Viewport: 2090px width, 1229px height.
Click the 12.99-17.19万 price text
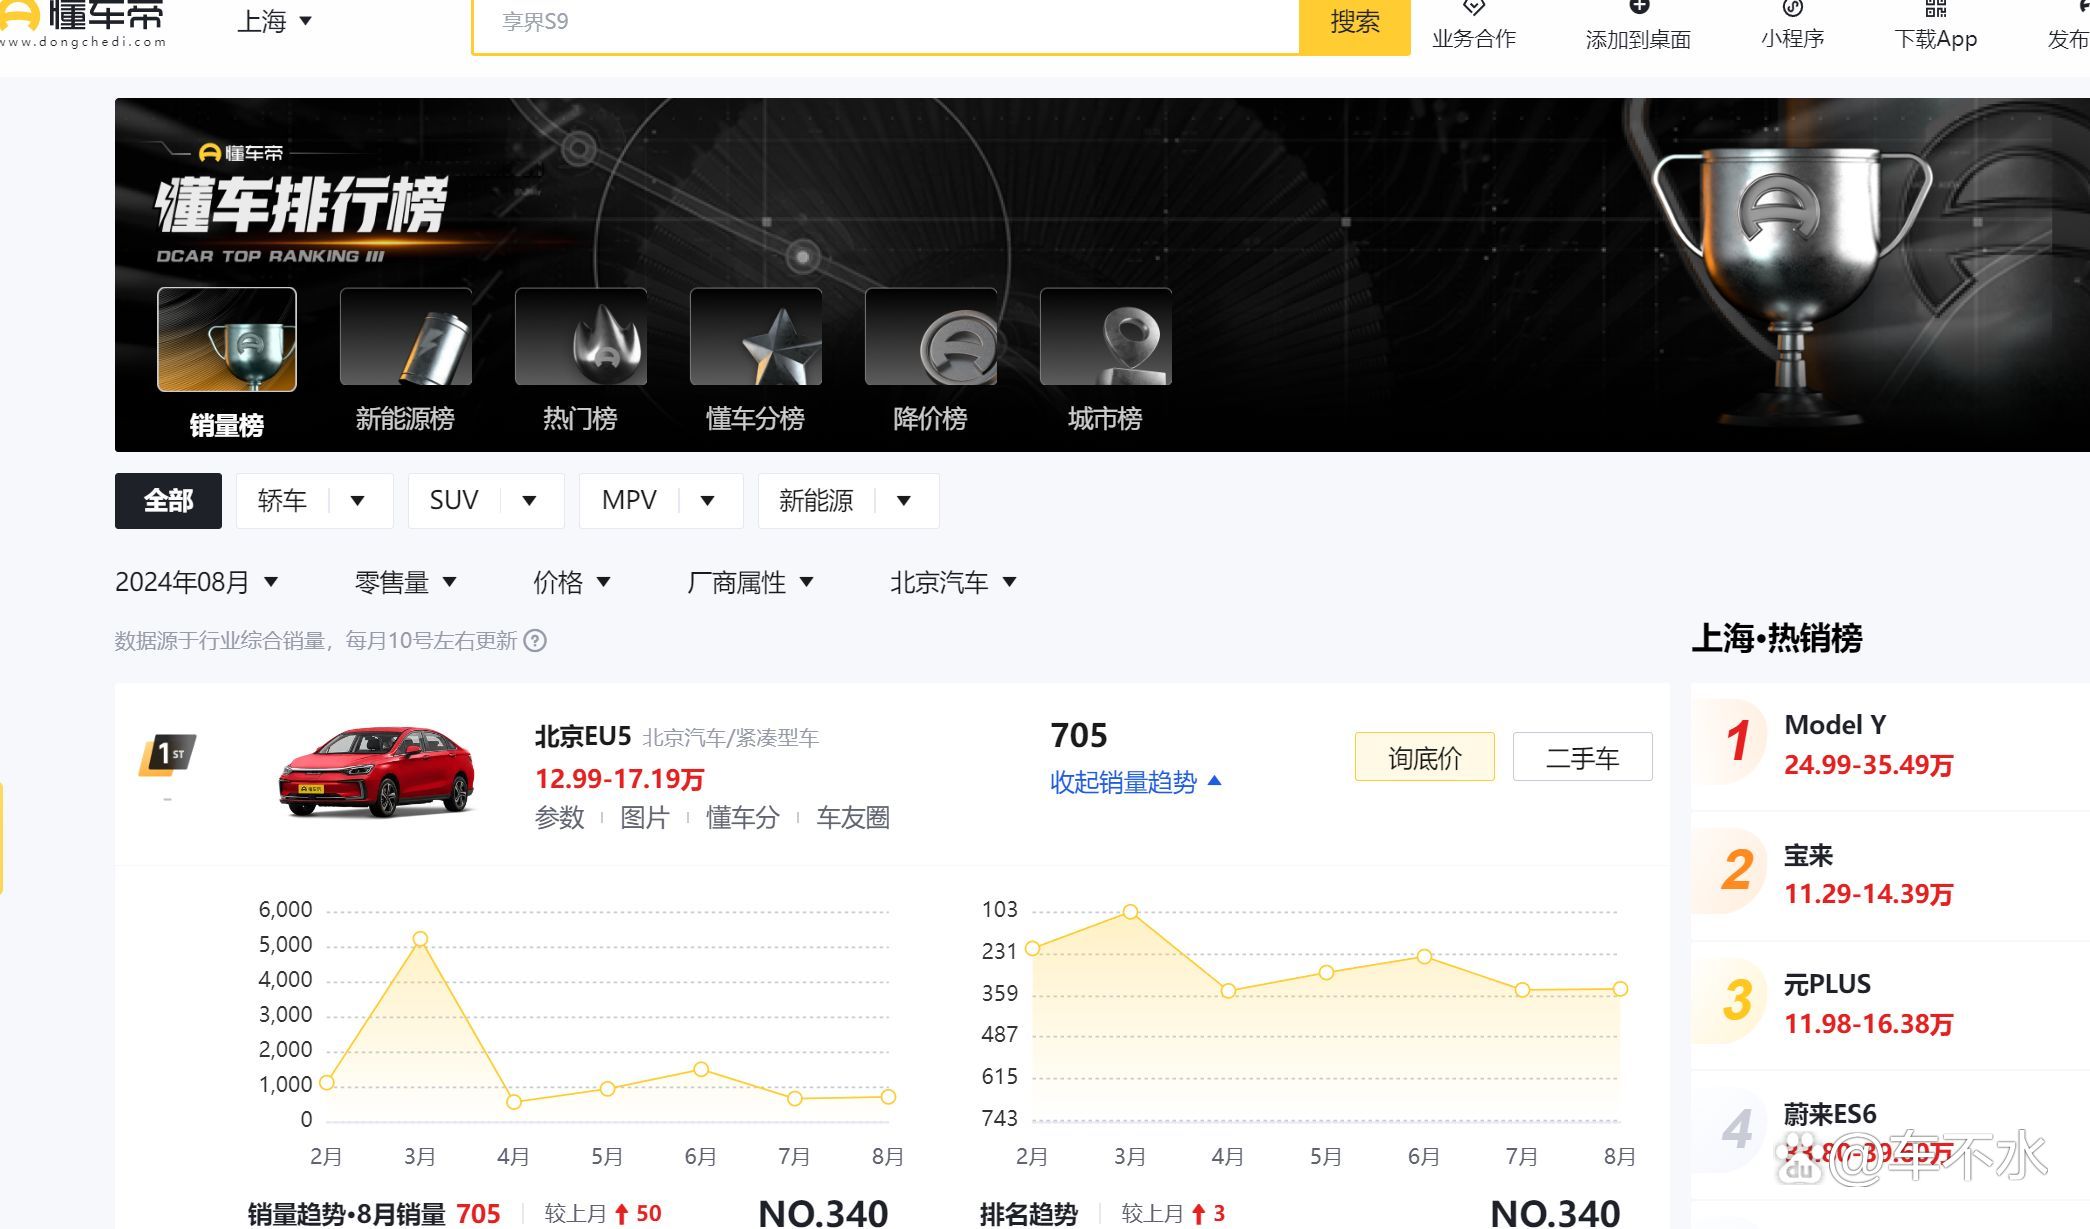620,779
